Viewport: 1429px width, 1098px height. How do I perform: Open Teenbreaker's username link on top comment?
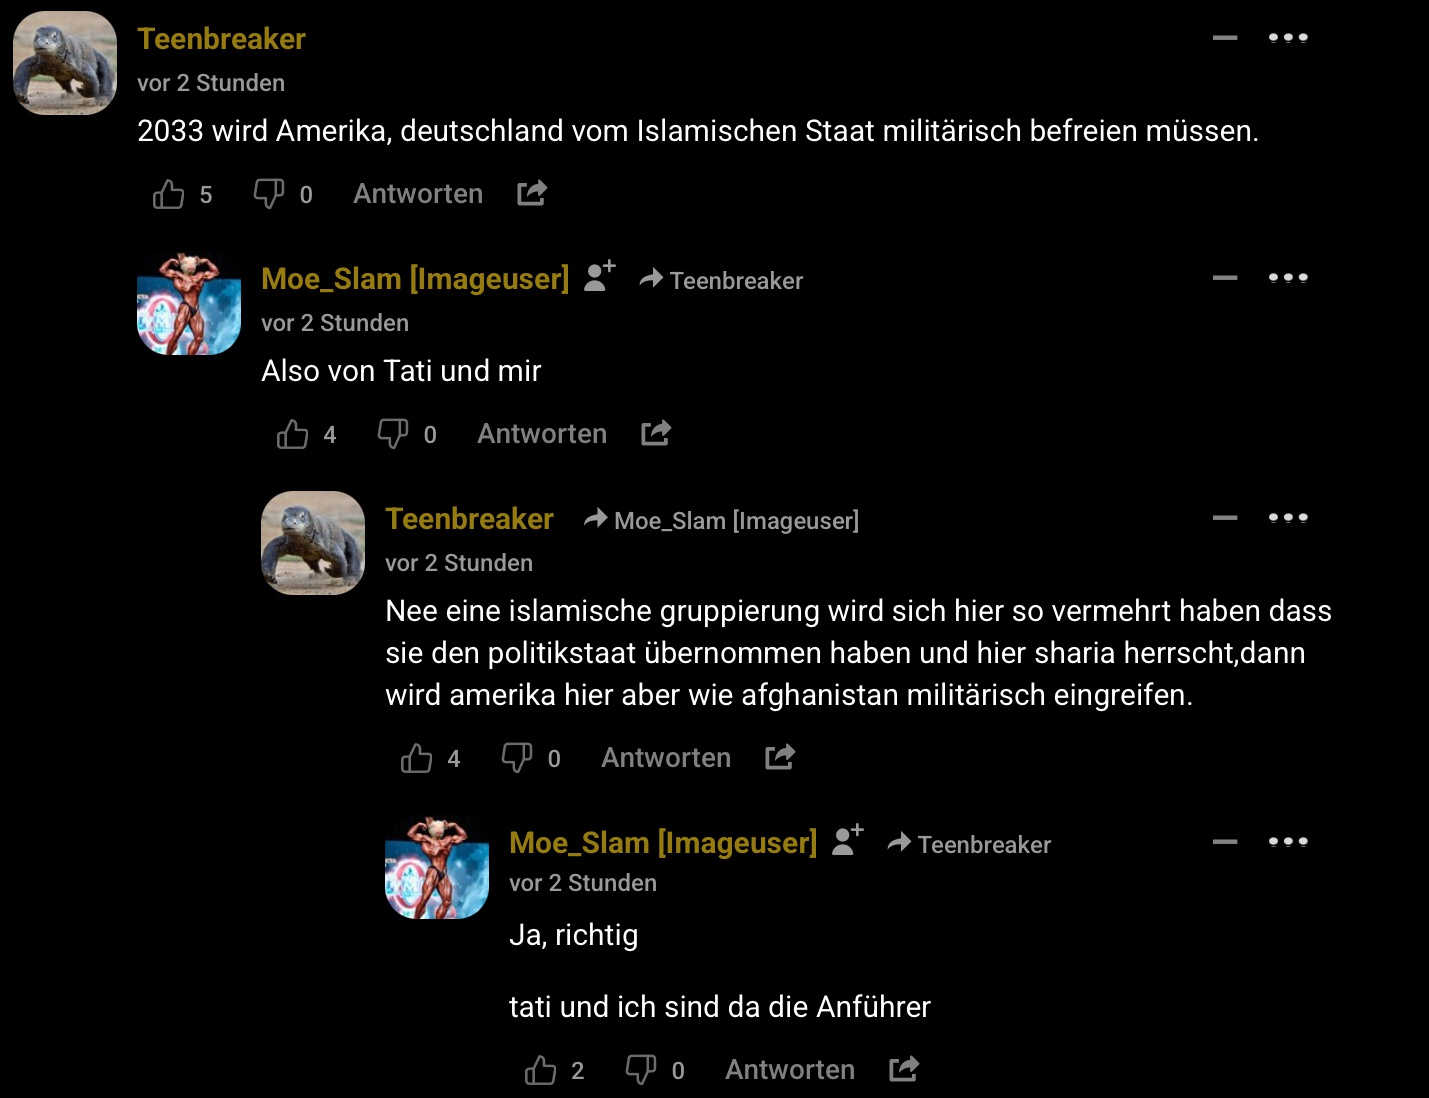[221, 39]
